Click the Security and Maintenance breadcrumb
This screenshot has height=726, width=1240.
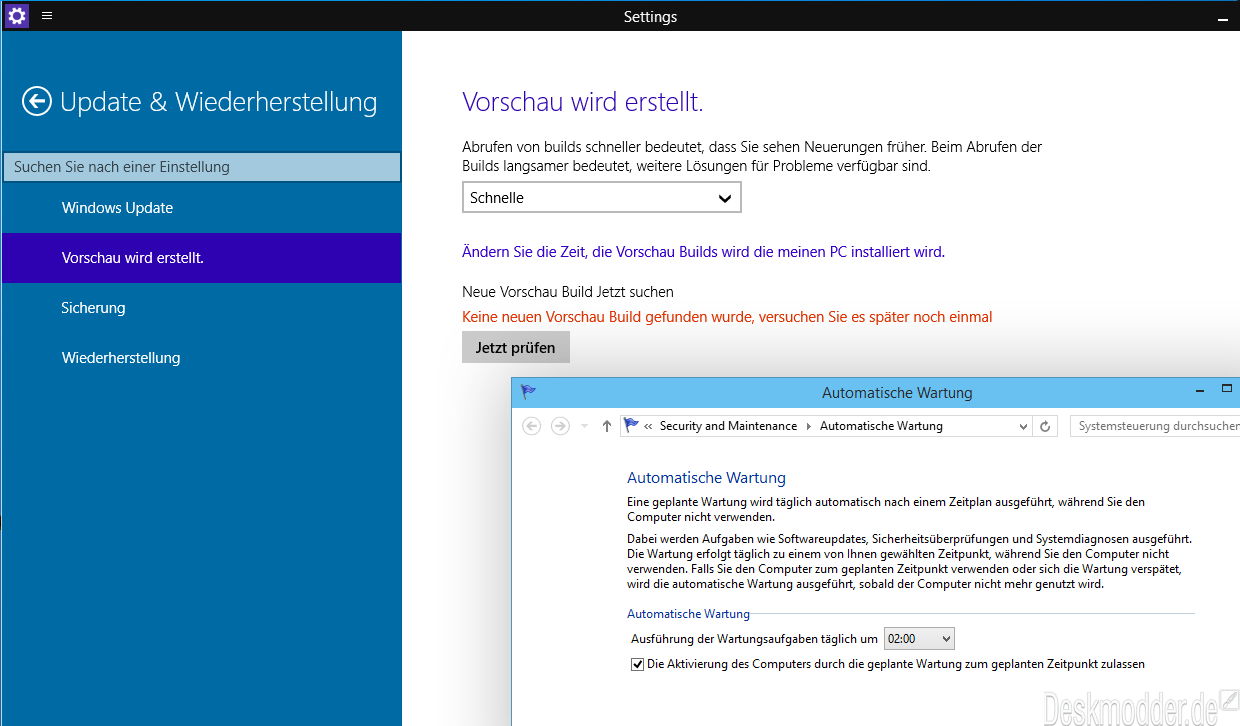[728, 426]
